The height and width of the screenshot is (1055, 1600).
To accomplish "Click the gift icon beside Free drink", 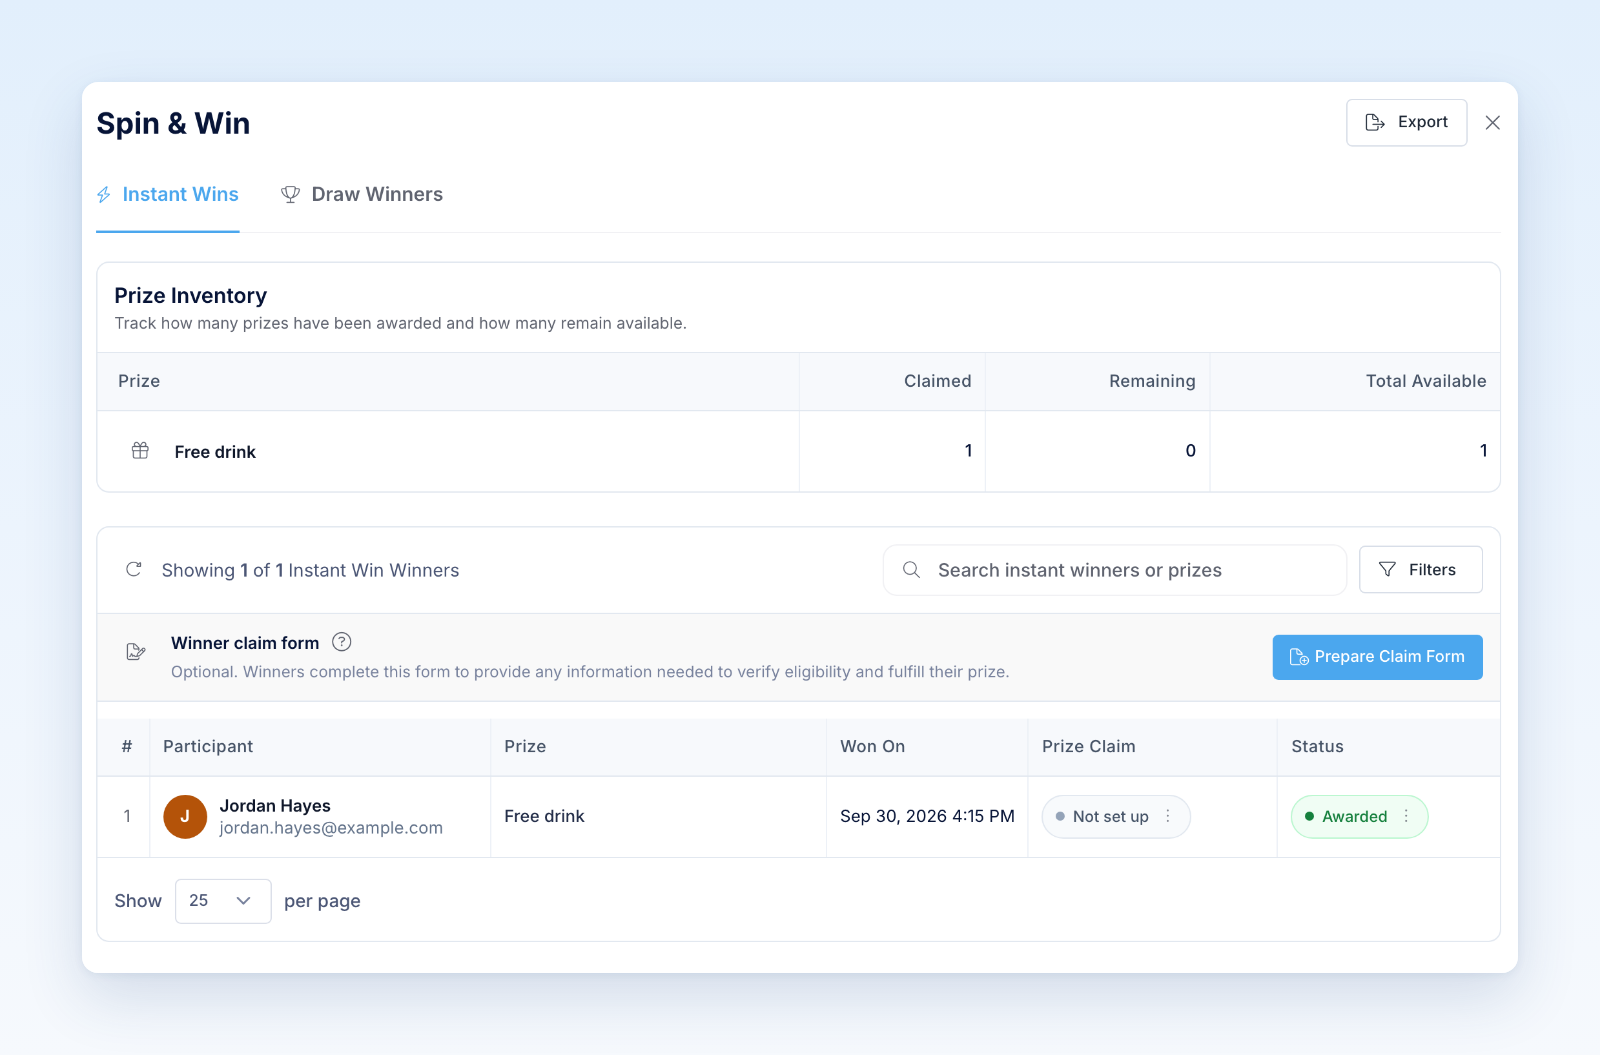I will pos(140,451).
